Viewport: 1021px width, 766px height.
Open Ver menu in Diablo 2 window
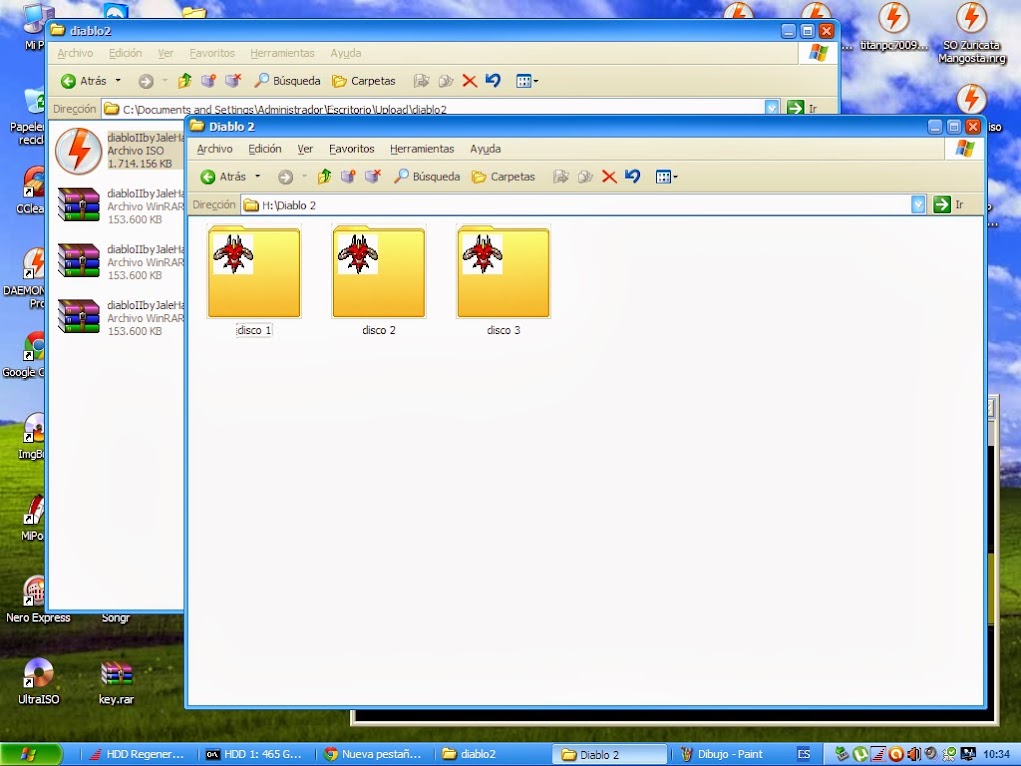[305, 149]
